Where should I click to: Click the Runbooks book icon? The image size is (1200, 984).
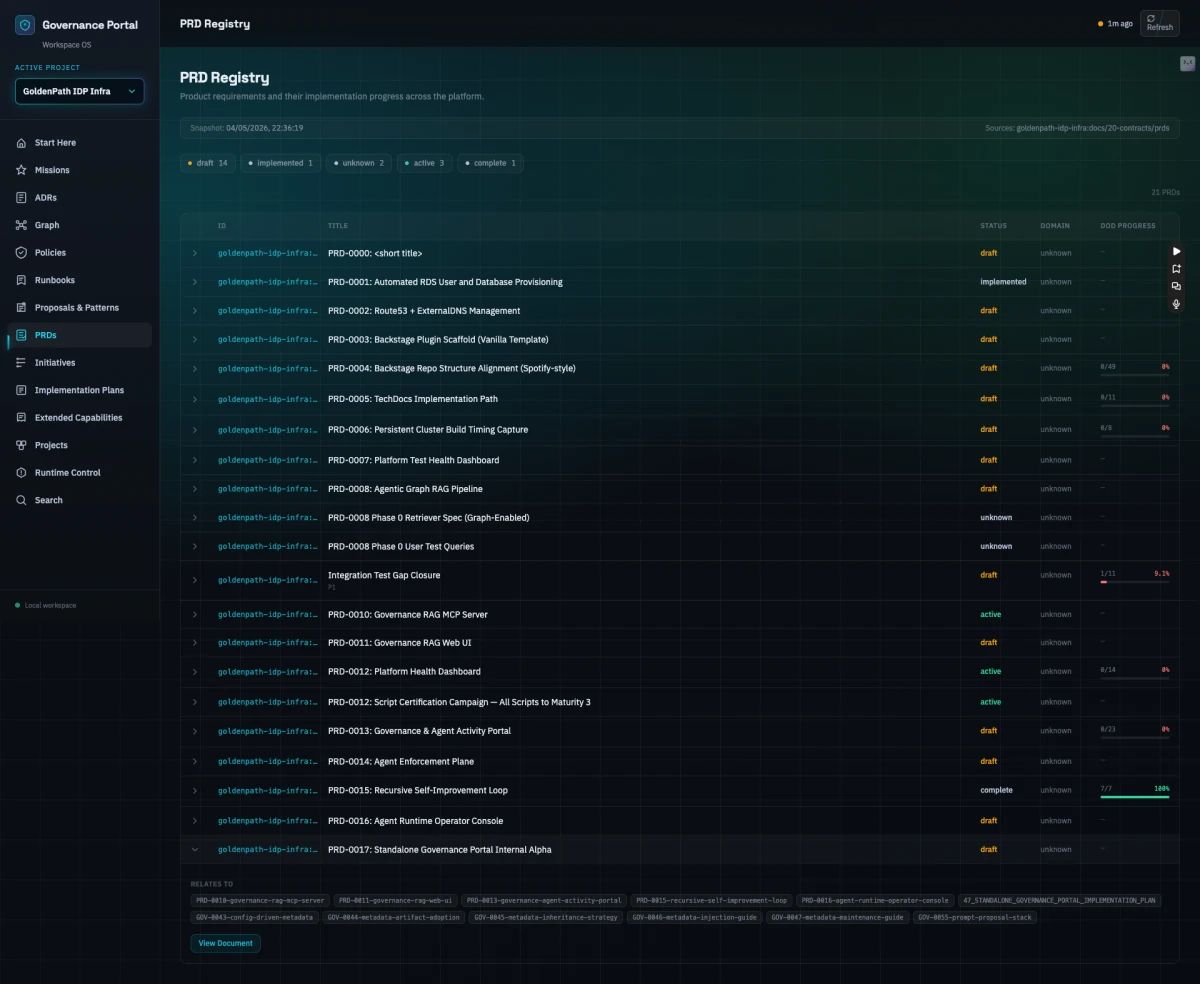coord(21,280)
